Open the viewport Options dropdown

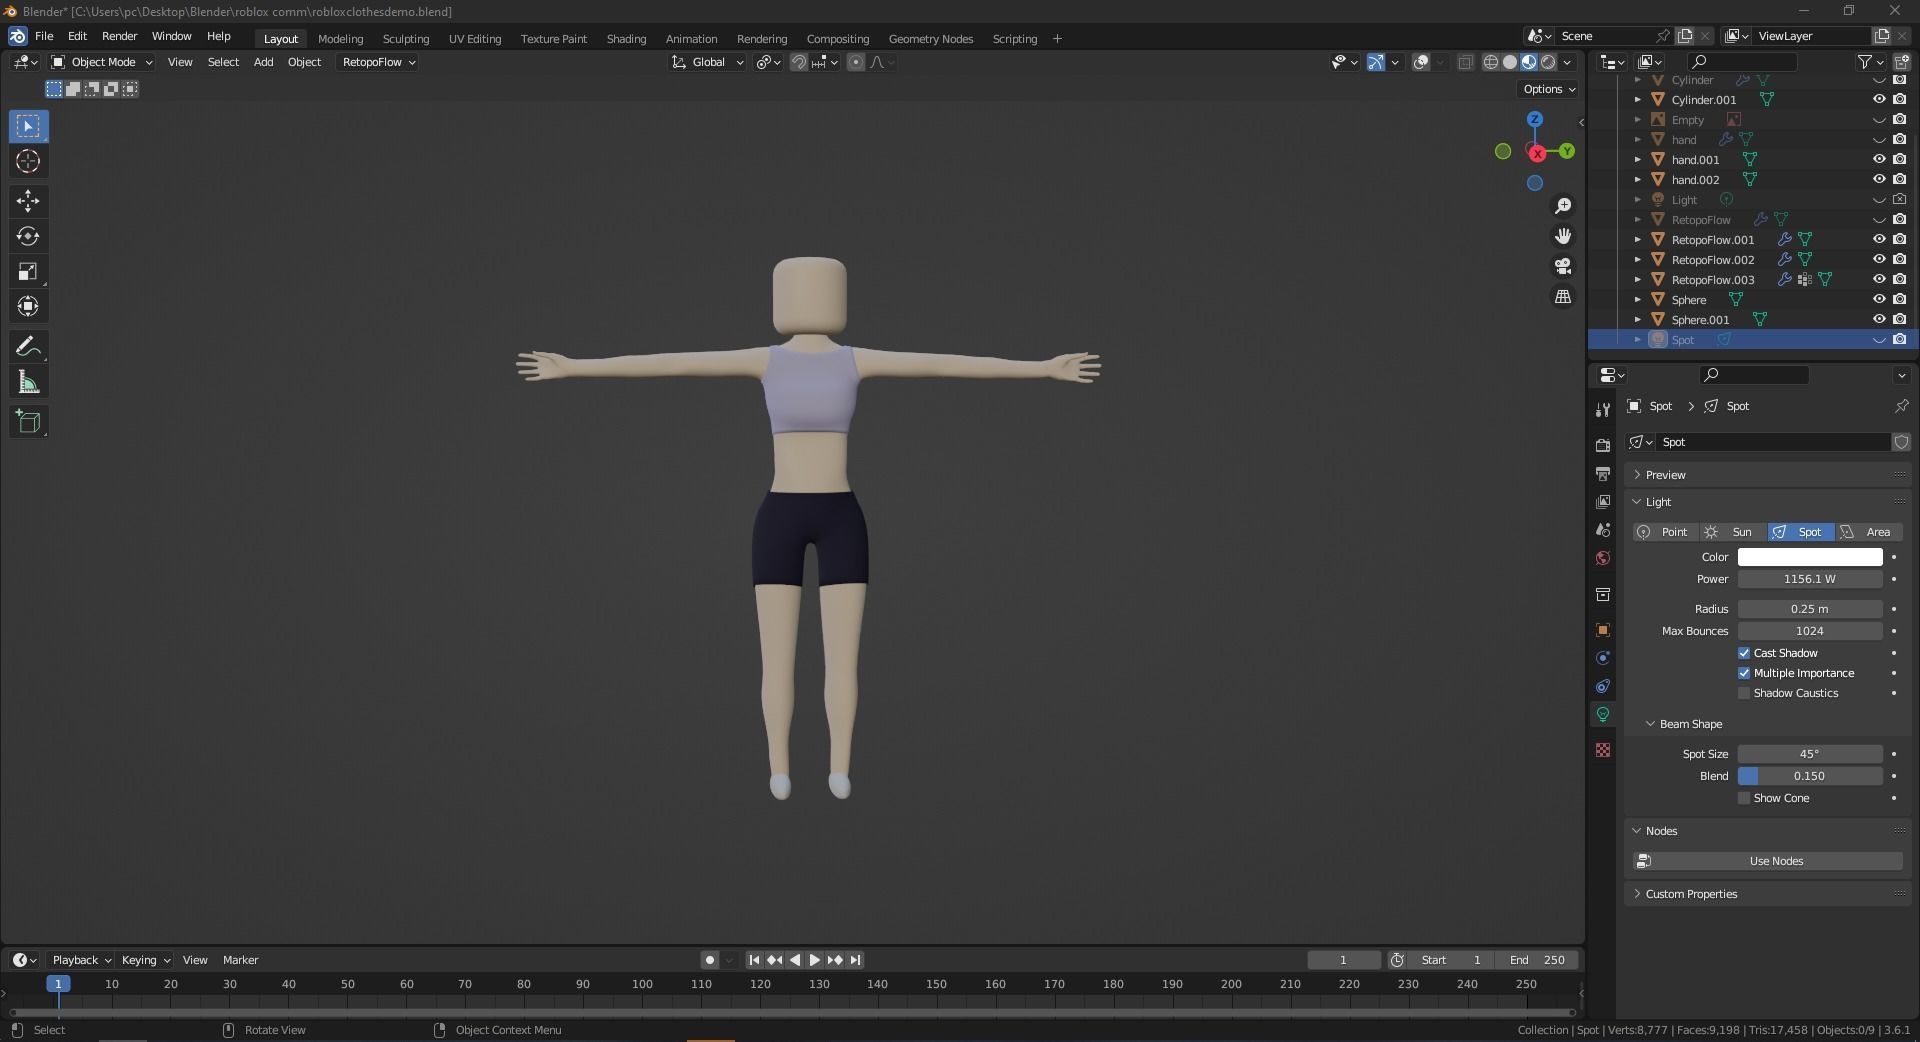pyautogui.click(x=1549, y=89)
